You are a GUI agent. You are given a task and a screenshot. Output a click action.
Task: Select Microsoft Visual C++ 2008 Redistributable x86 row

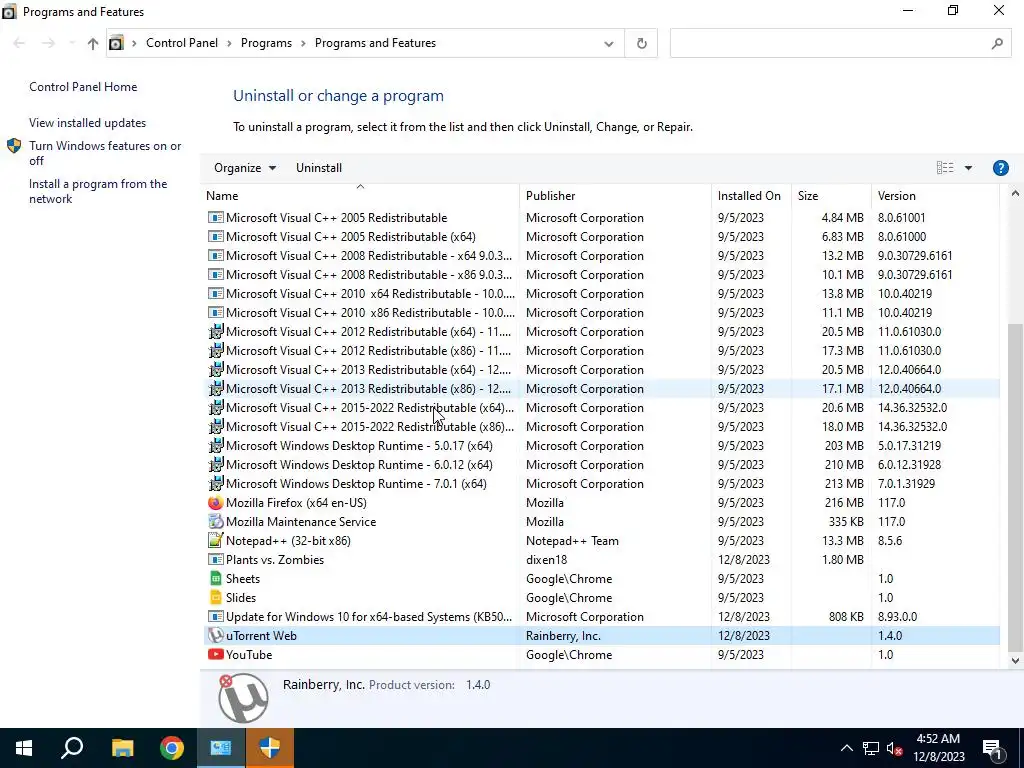click(601, 275)
